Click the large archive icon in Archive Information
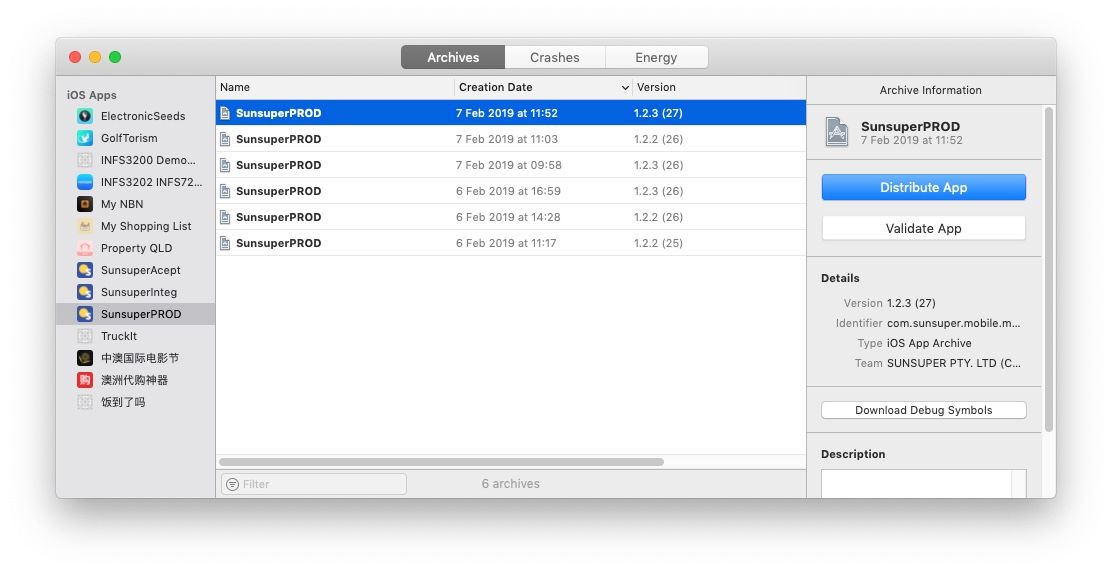The width and height of the screenshot is (1112, 572). click(837, 132)
